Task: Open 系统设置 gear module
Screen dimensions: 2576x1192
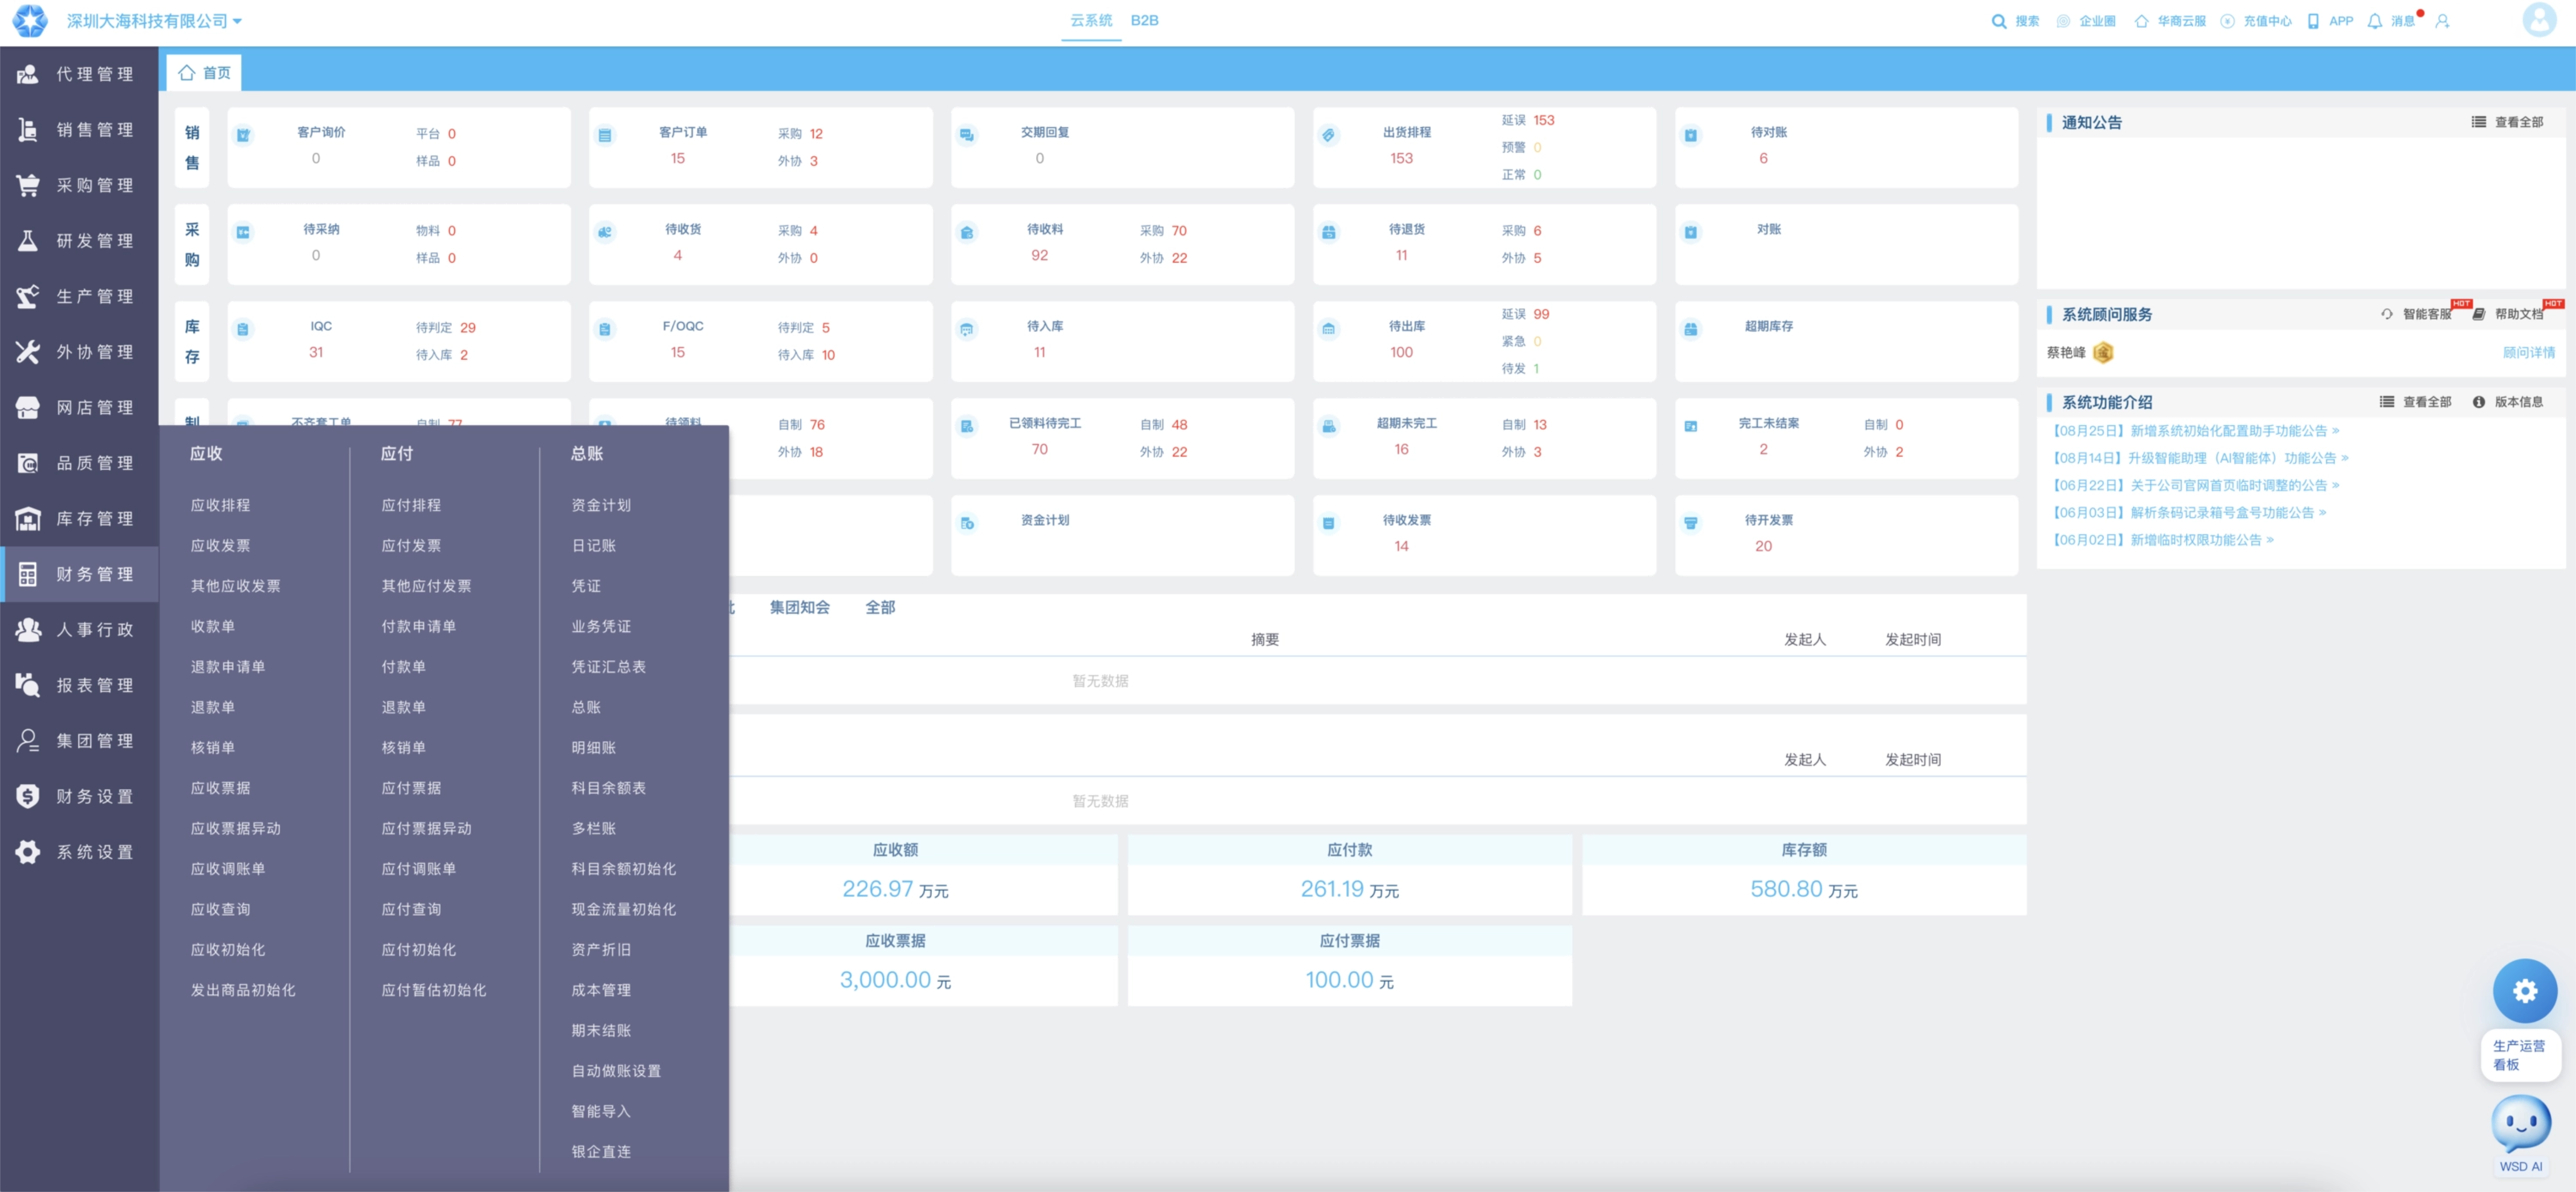Action: 79,851
